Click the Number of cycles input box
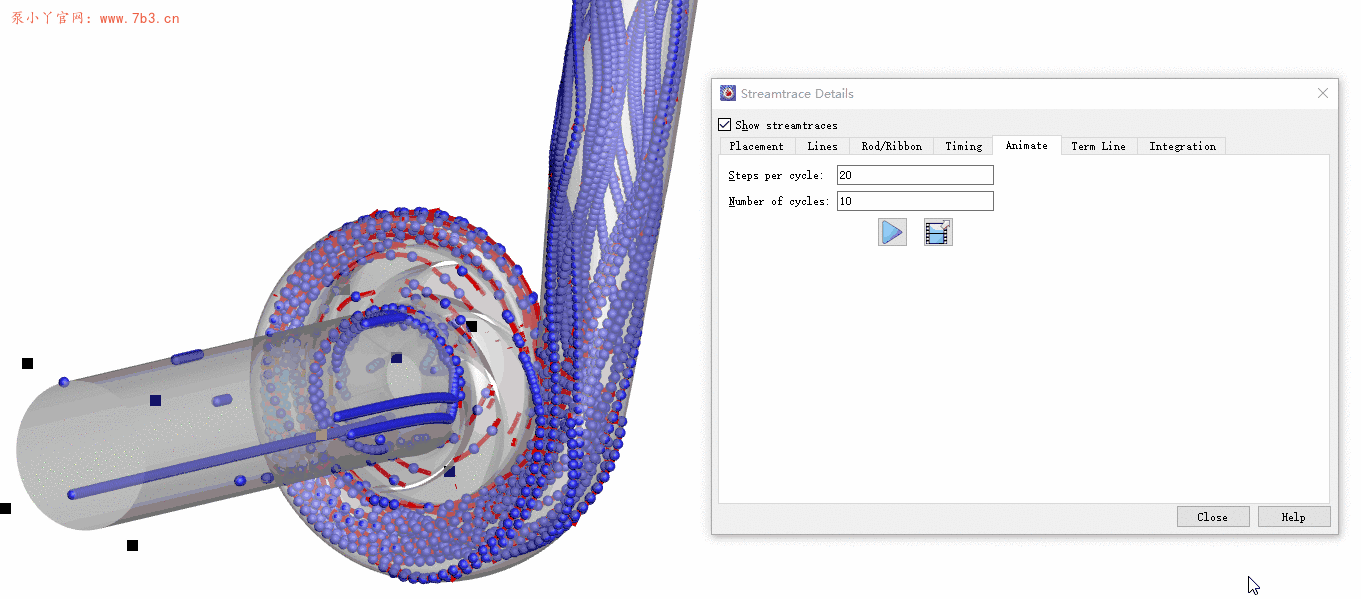Image resolution: width=1361 pixels, height=599 pixels. [x=915, y=201]
